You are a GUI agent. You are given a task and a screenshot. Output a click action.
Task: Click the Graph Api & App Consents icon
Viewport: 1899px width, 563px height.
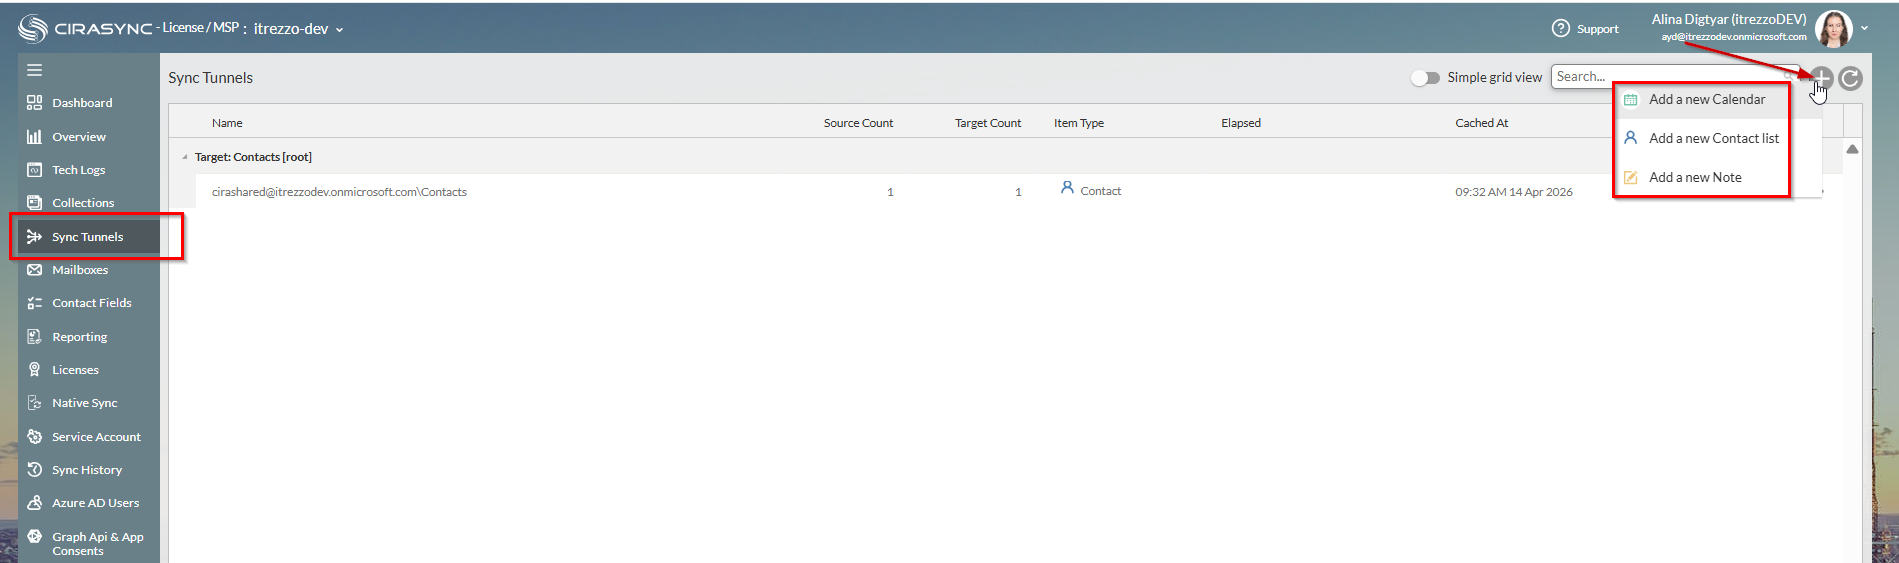(x=34, y=536)
